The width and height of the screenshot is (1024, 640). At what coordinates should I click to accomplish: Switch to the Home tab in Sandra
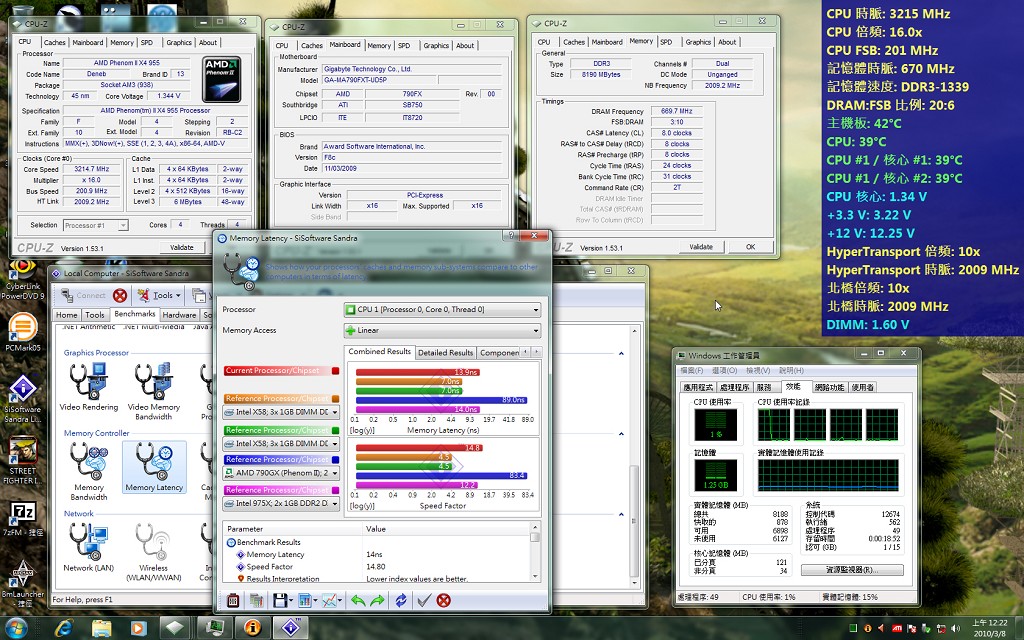pos(67,315)
